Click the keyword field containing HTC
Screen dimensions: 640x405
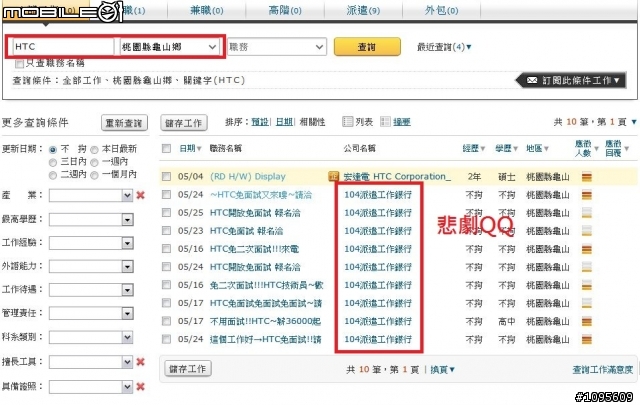[63, 47]
